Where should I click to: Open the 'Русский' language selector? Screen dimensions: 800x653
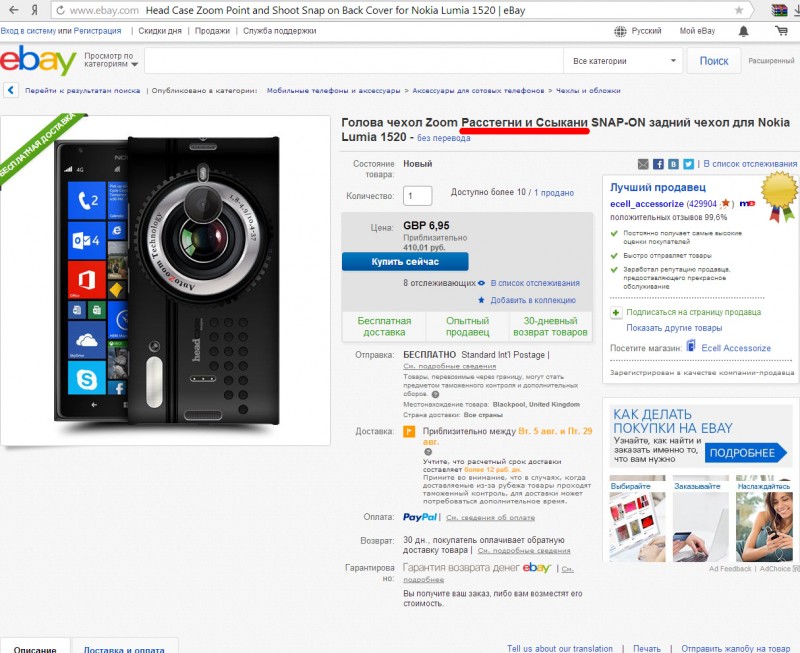(x=646, y=31)
